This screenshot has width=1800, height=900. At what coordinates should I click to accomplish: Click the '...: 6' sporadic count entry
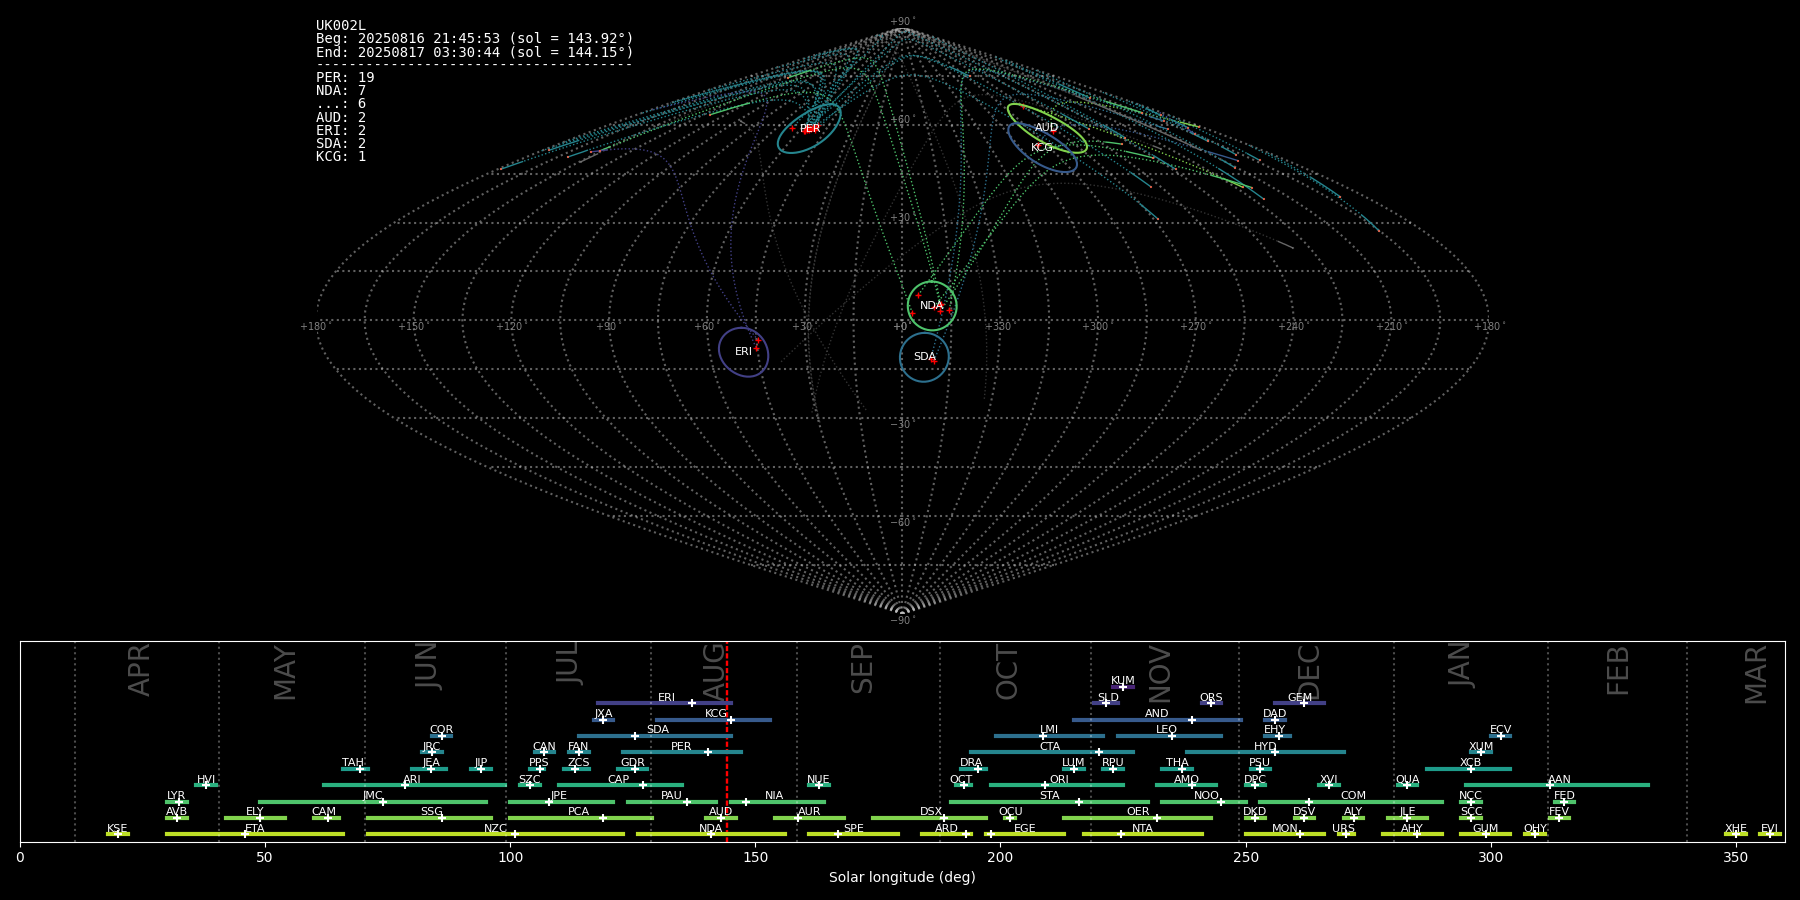(341, 104)
